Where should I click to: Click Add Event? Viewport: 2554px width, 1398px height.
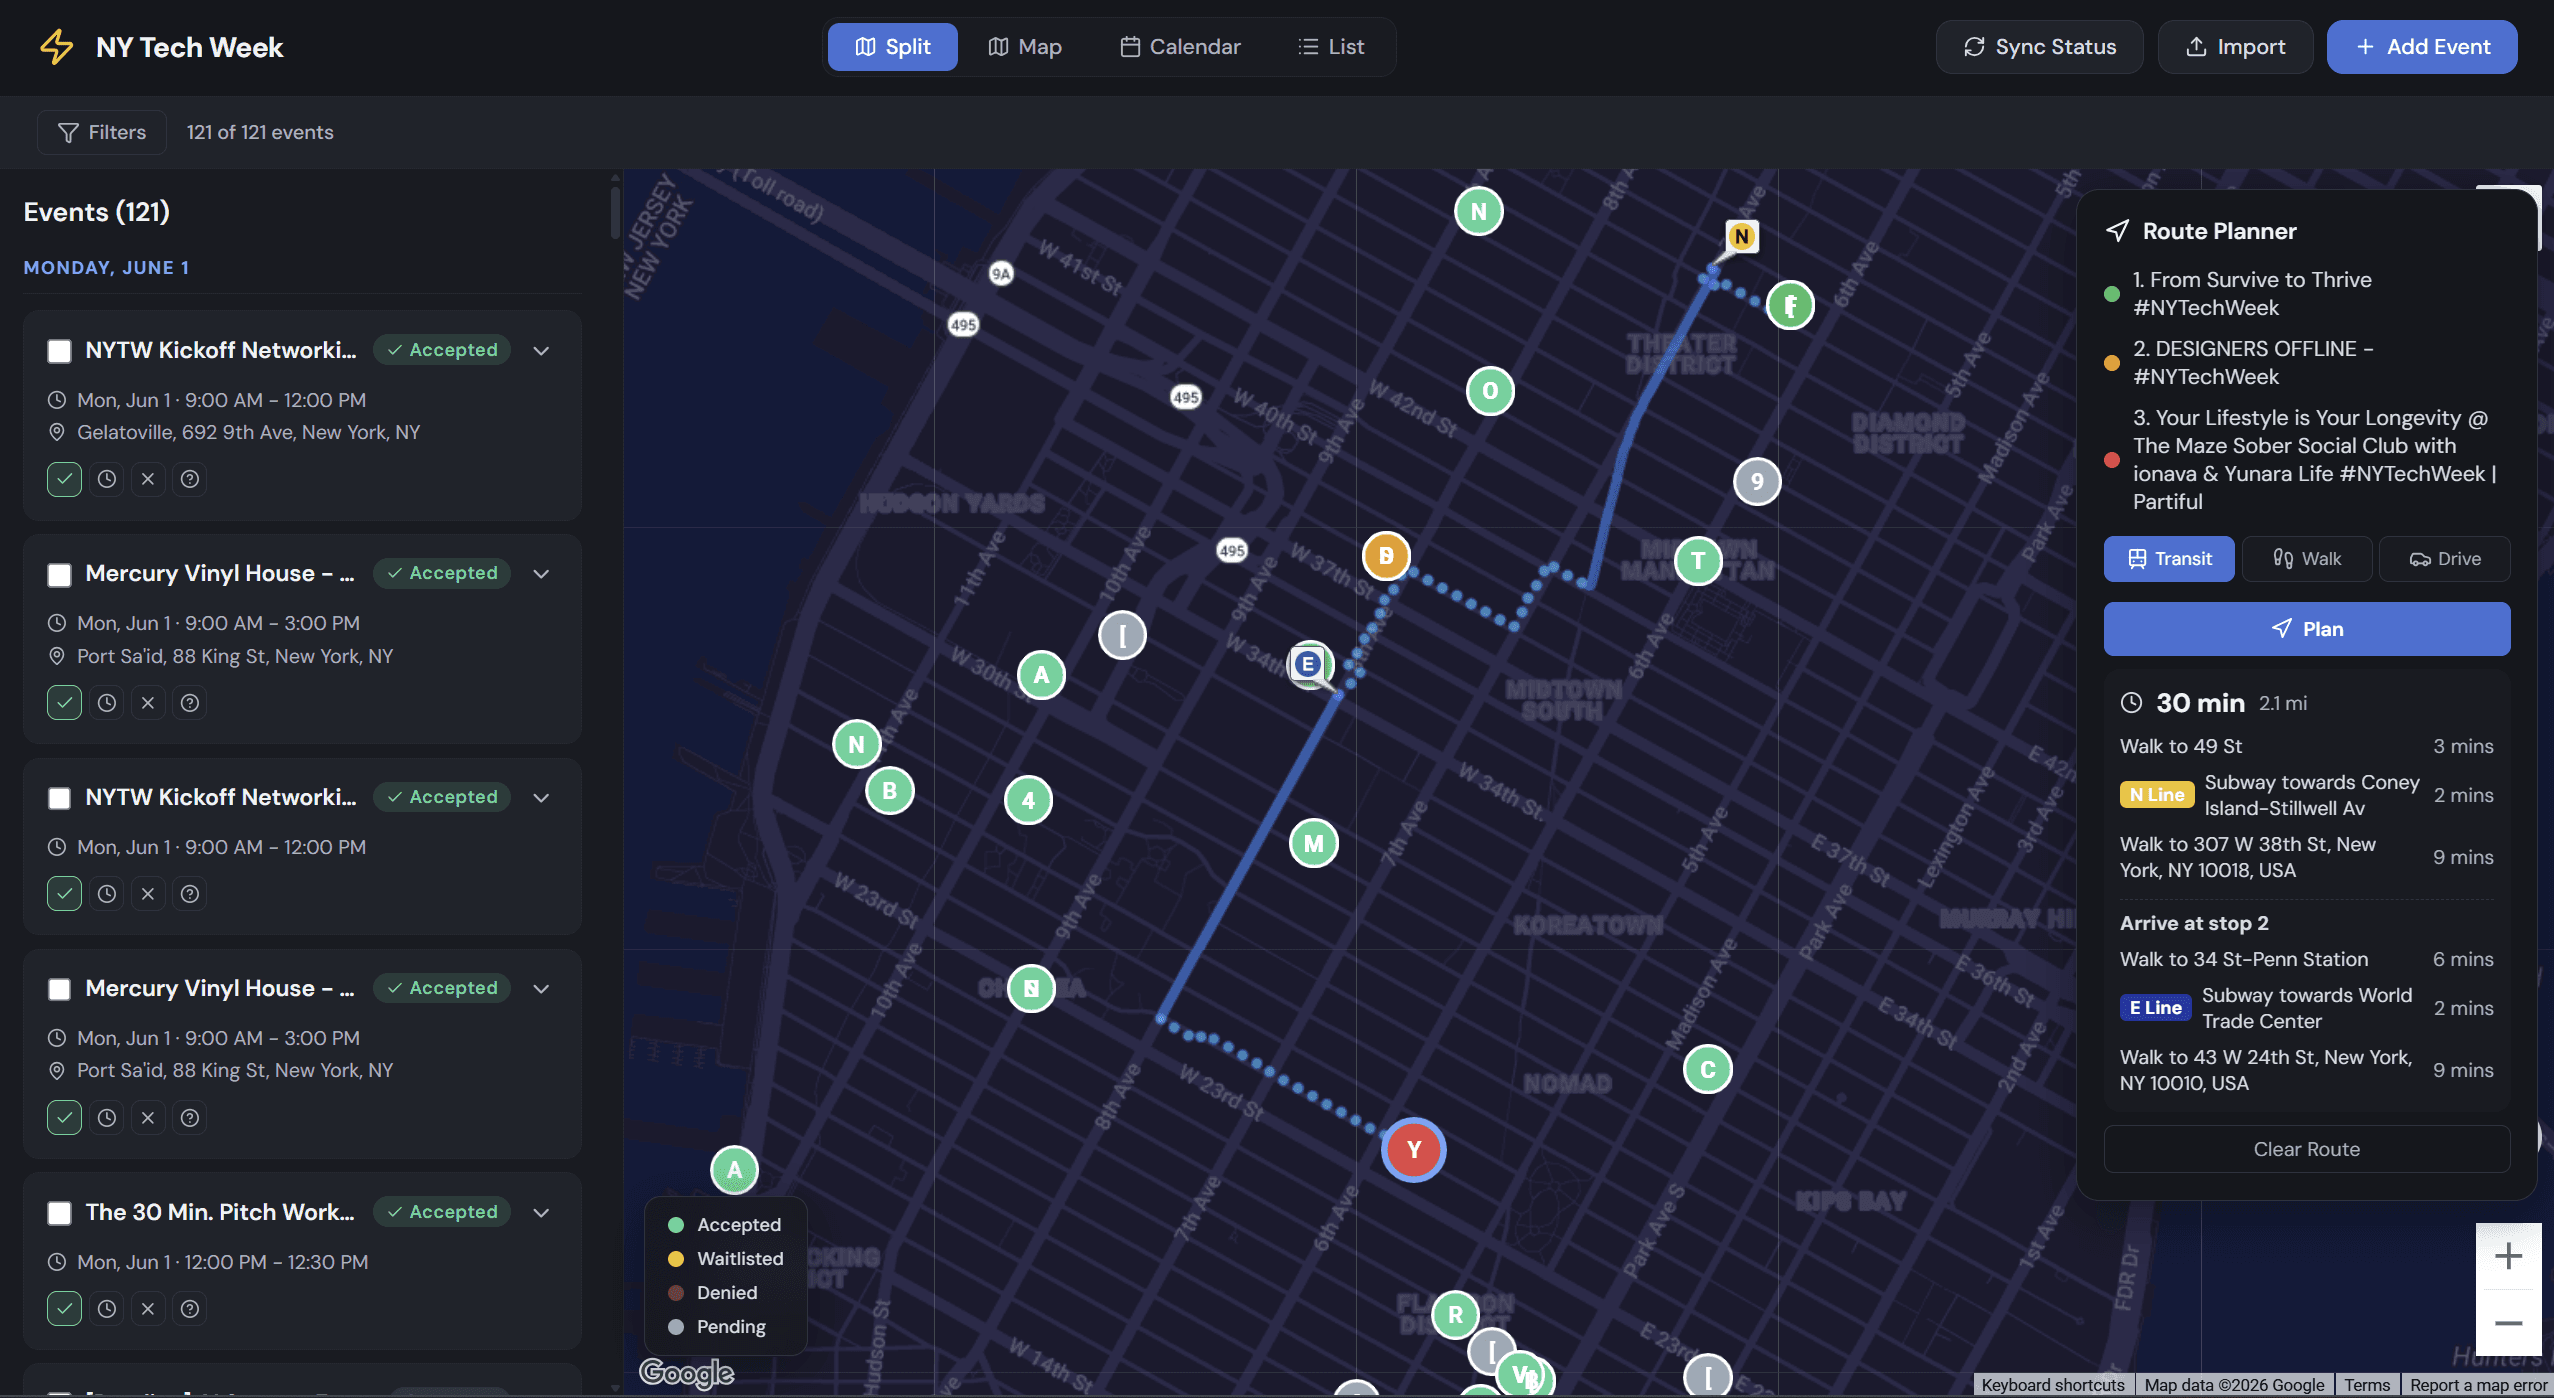click(x=2422, y=47)
